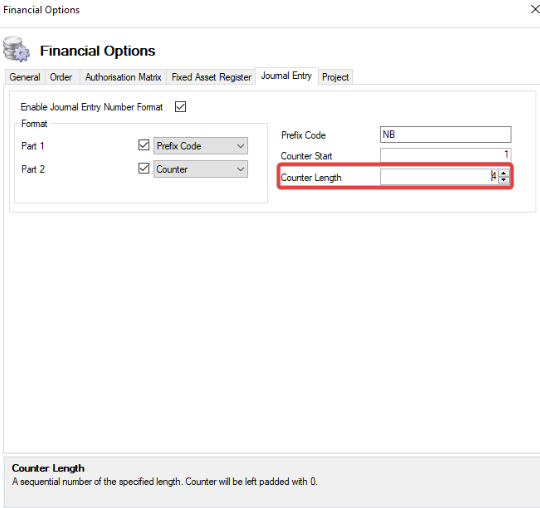Click the Counter Start input field
The height and width of the screenshot is (508, 540).
[x=446, y=155]
